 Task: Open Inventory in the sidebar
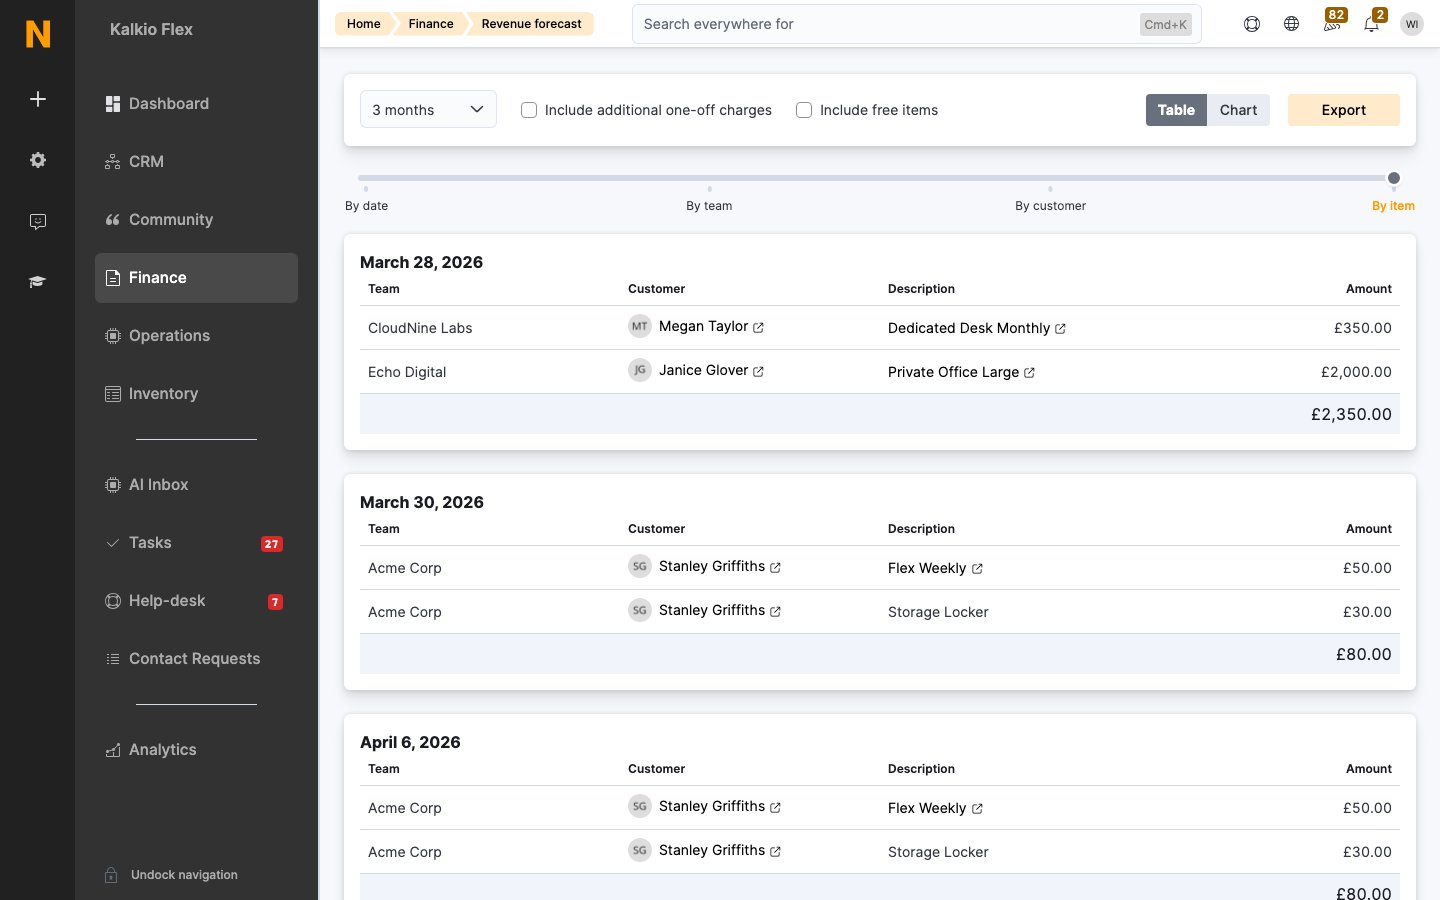(196, 394)
